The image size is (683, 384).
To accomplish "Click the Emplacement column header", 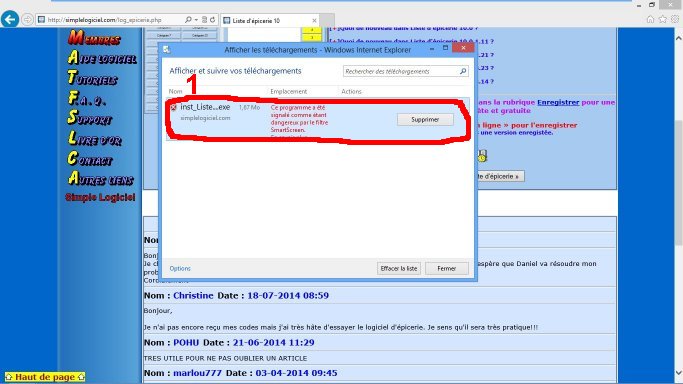I will 288,91.
